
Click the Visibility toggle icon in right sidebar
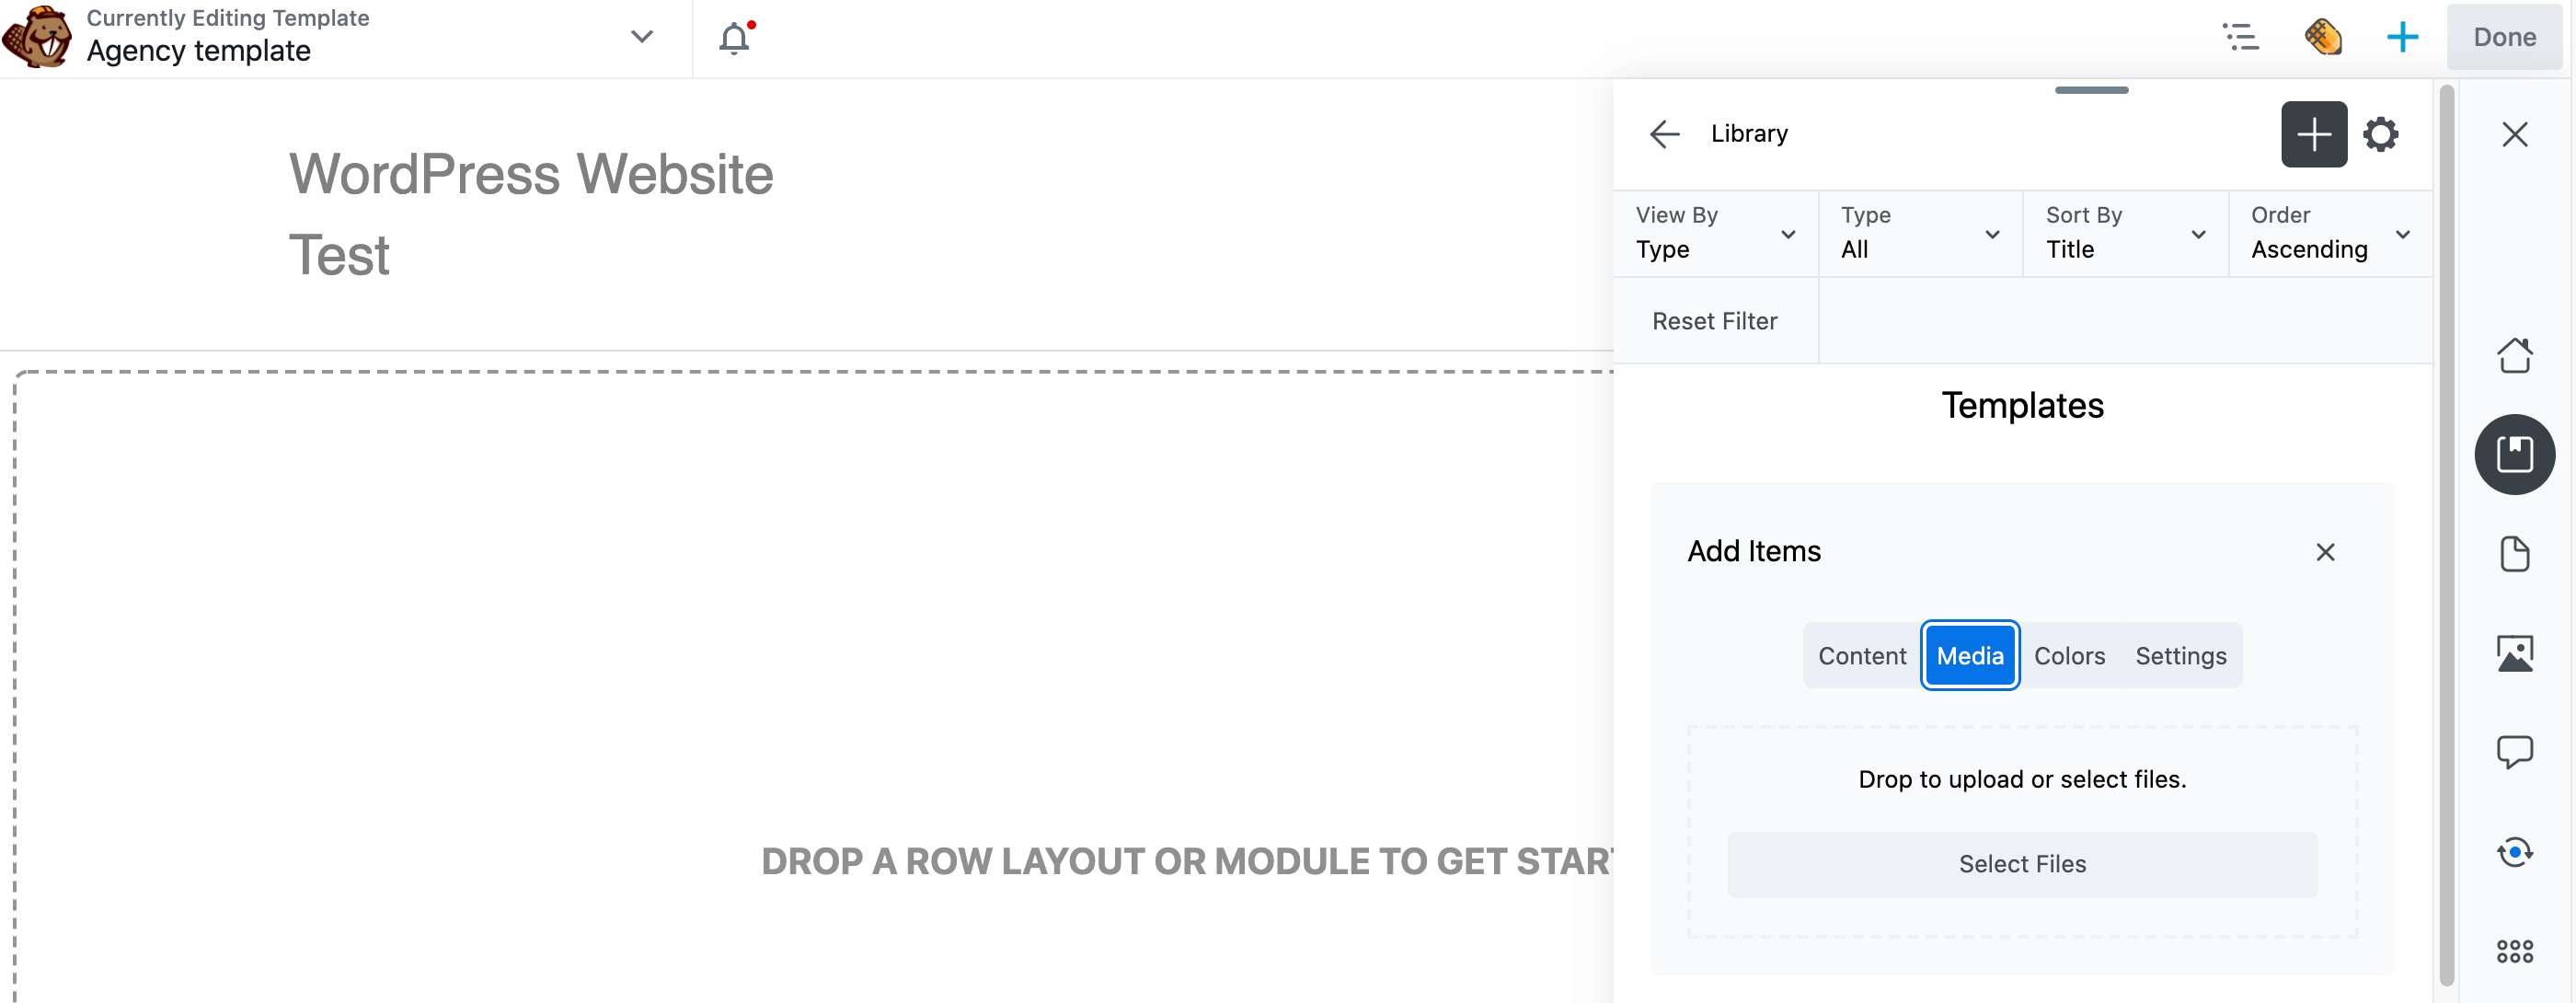coord(2515,852)
